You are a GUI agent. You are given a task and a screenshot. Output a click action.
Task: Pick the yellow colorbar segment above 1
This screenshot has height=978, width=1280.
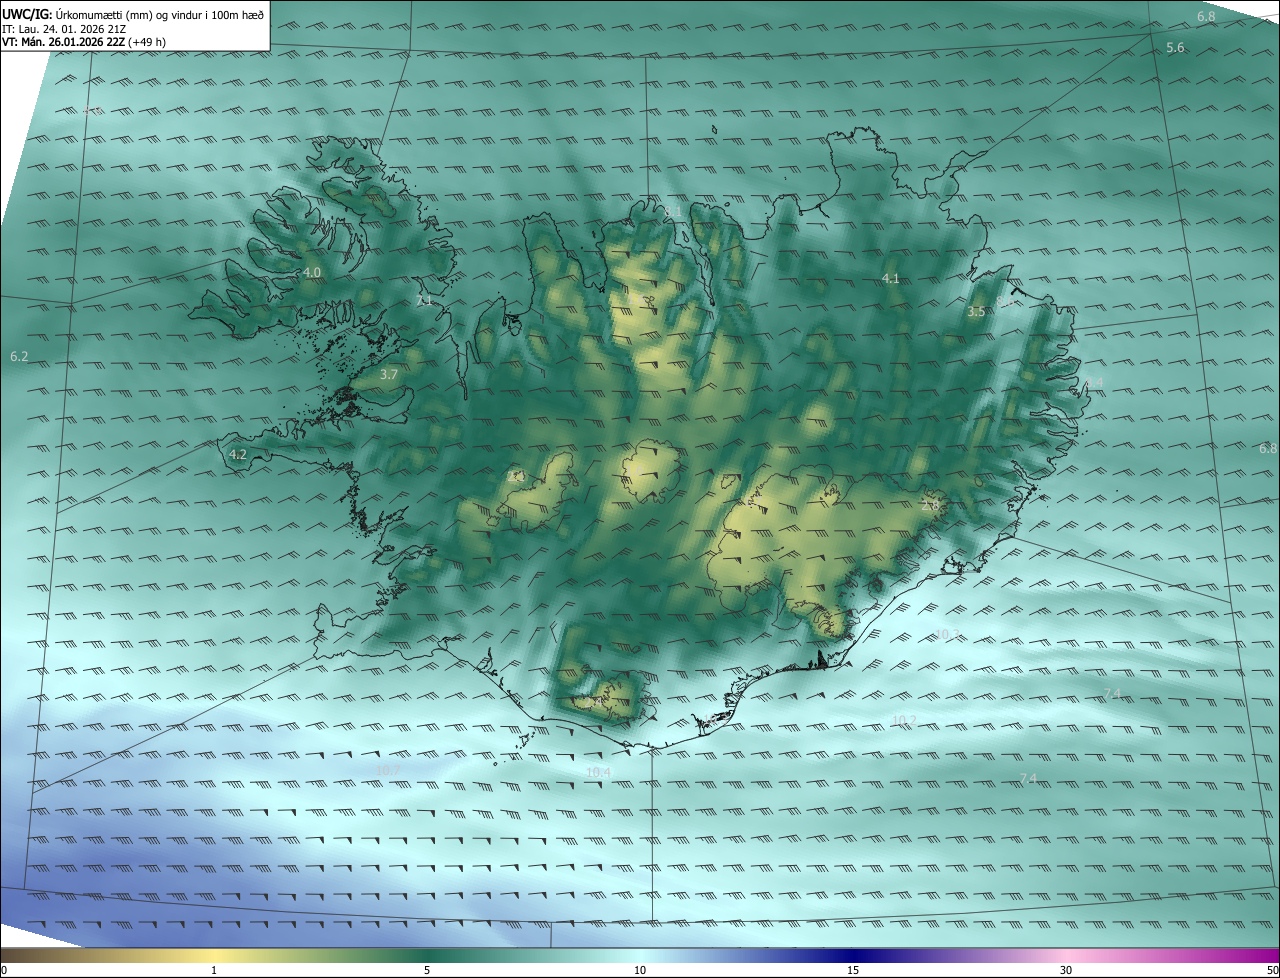click(x=215, y=955)
